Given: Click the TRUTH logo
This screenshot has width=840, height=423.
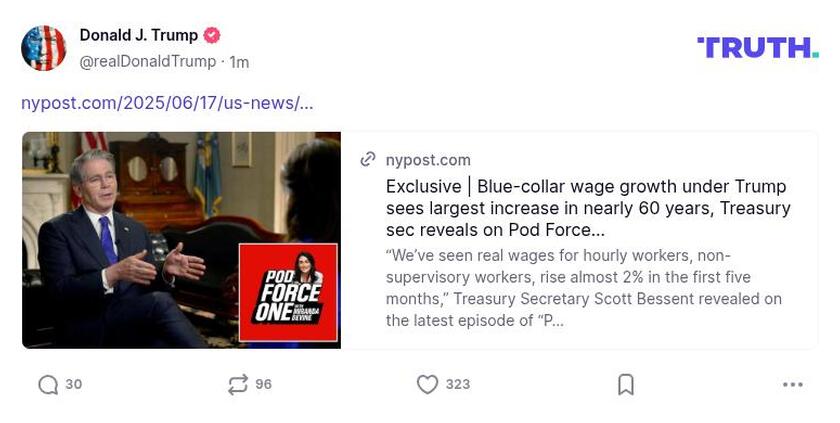Looking at the screenshot, I should pos(758,48).
